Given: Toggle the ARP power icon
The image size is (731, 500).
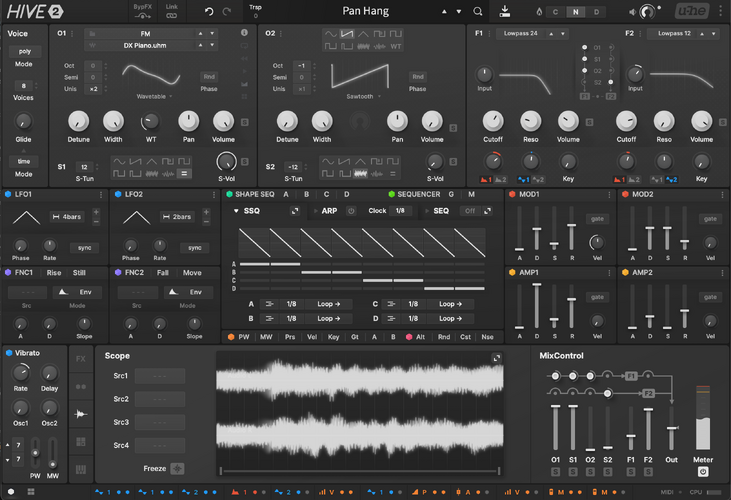Looking at the screenshot, I should click(x=351, y=211).
